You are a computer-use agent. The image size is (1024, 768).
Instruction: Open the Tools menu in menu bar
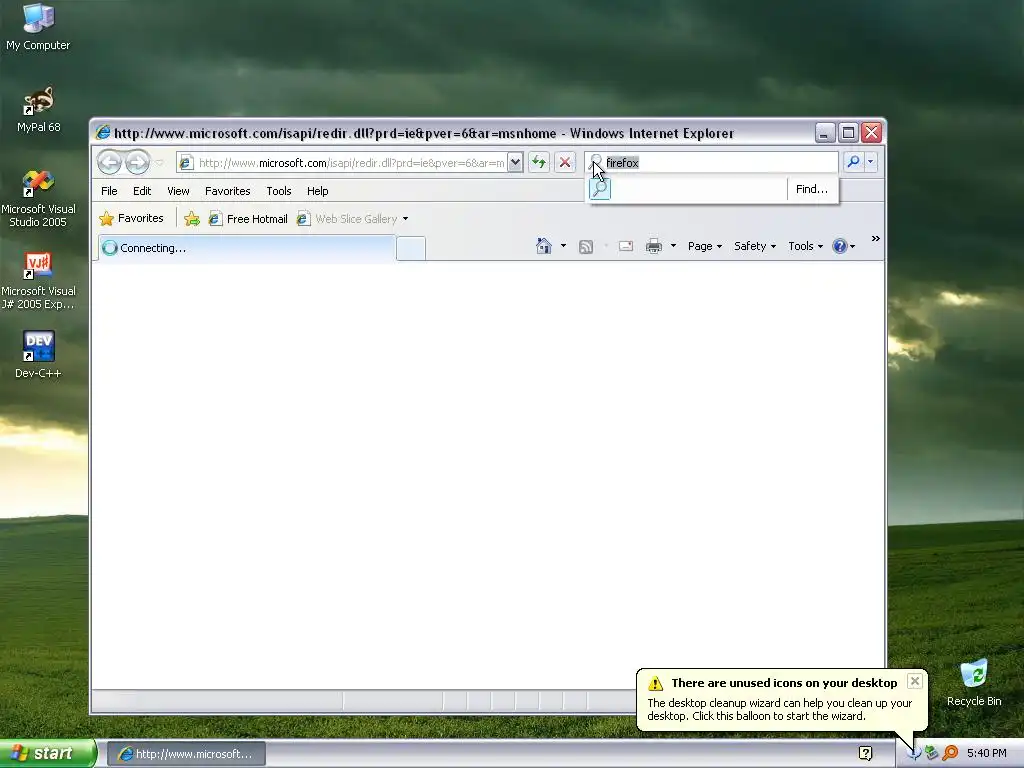point(279,191)
